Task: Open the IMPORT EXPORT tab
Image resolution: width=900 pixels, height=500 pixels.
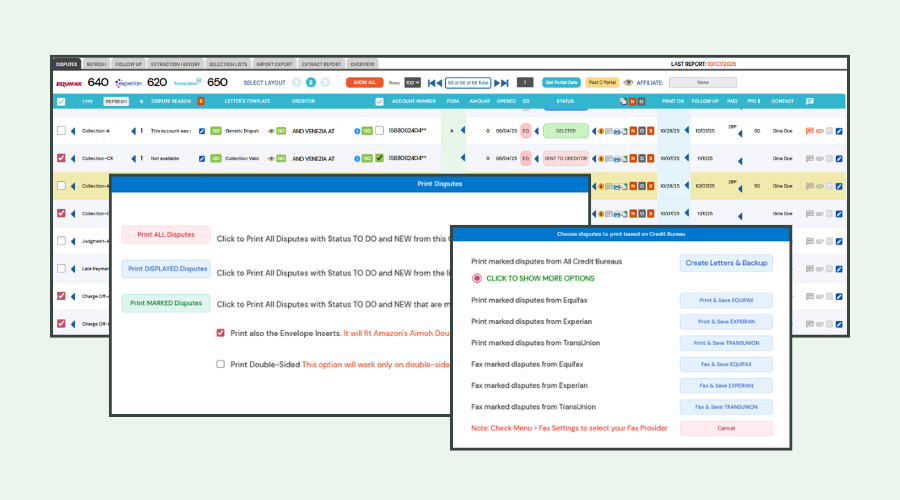Action: pos(274,64)
